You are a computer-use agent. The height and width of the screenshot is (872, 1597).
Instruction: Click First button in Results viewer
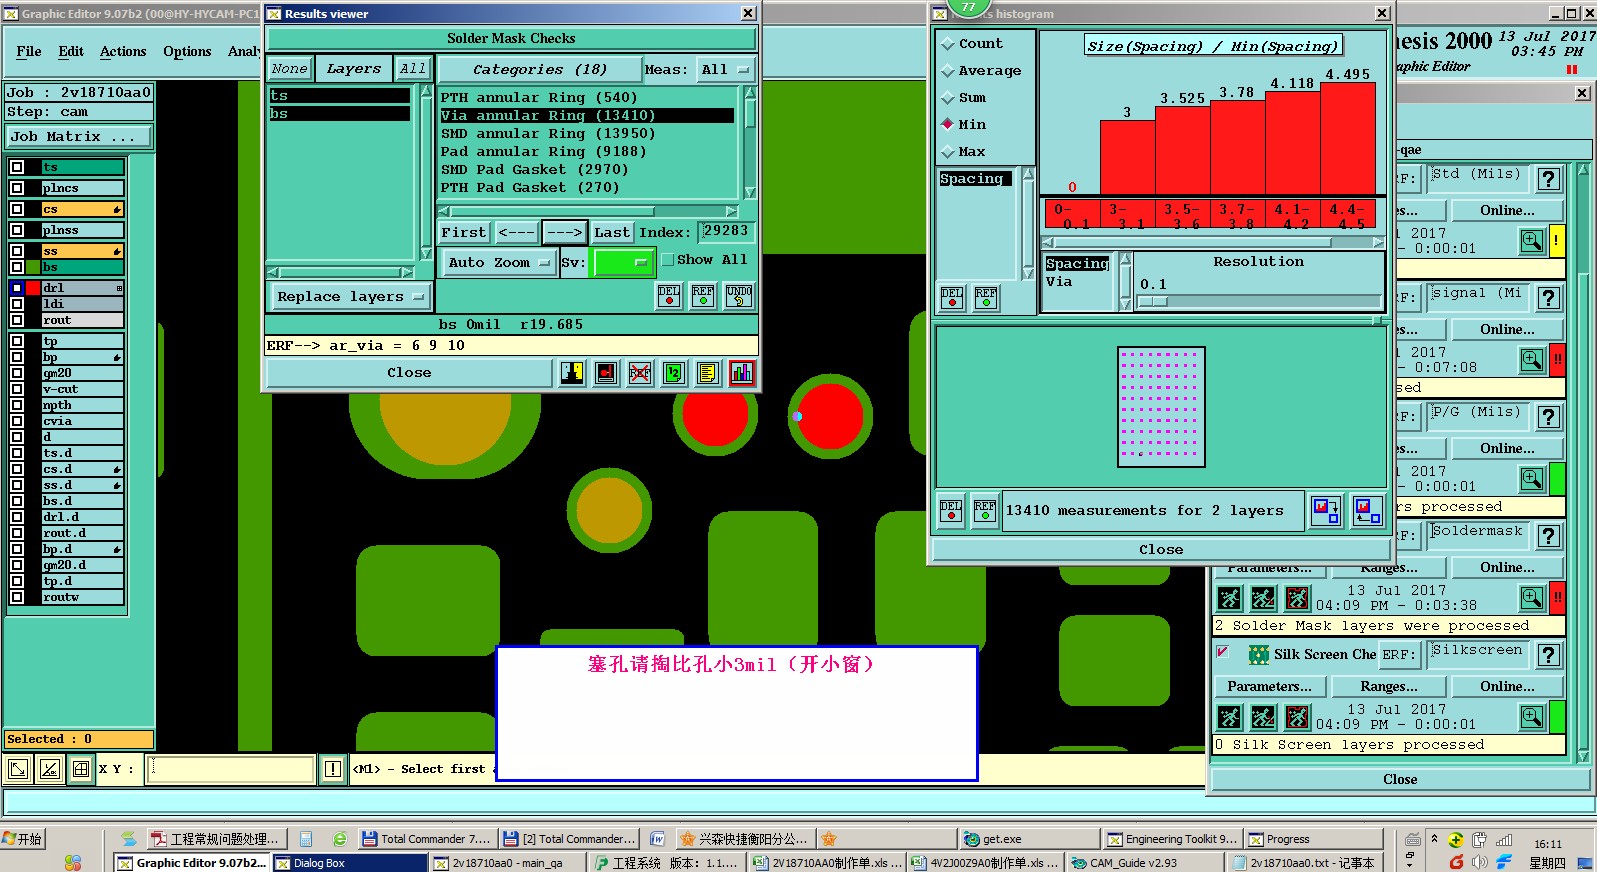464,233
